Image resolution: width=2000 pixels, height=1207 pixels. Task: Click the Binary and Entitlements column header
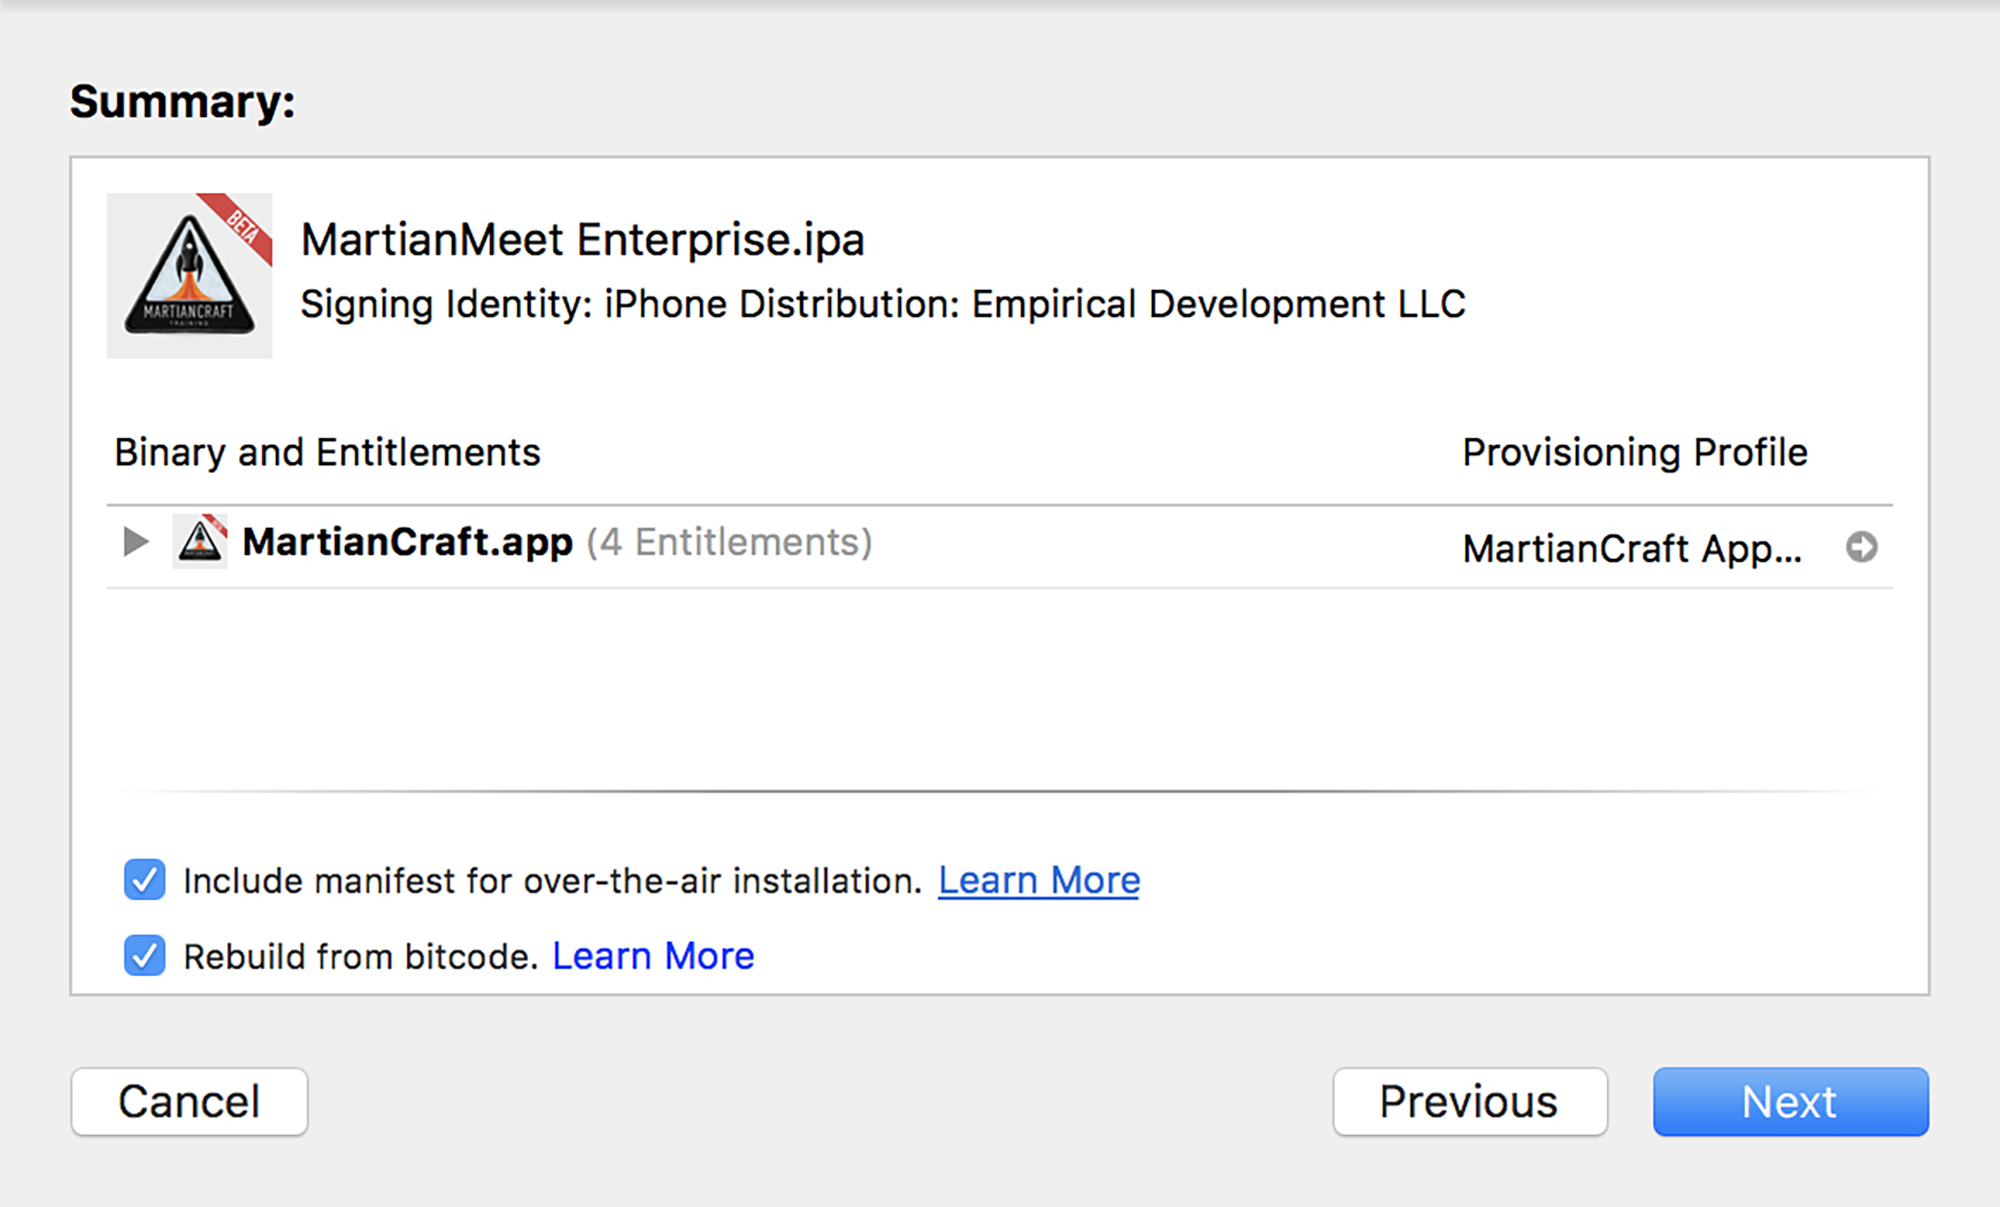click(x=328, y=453)
